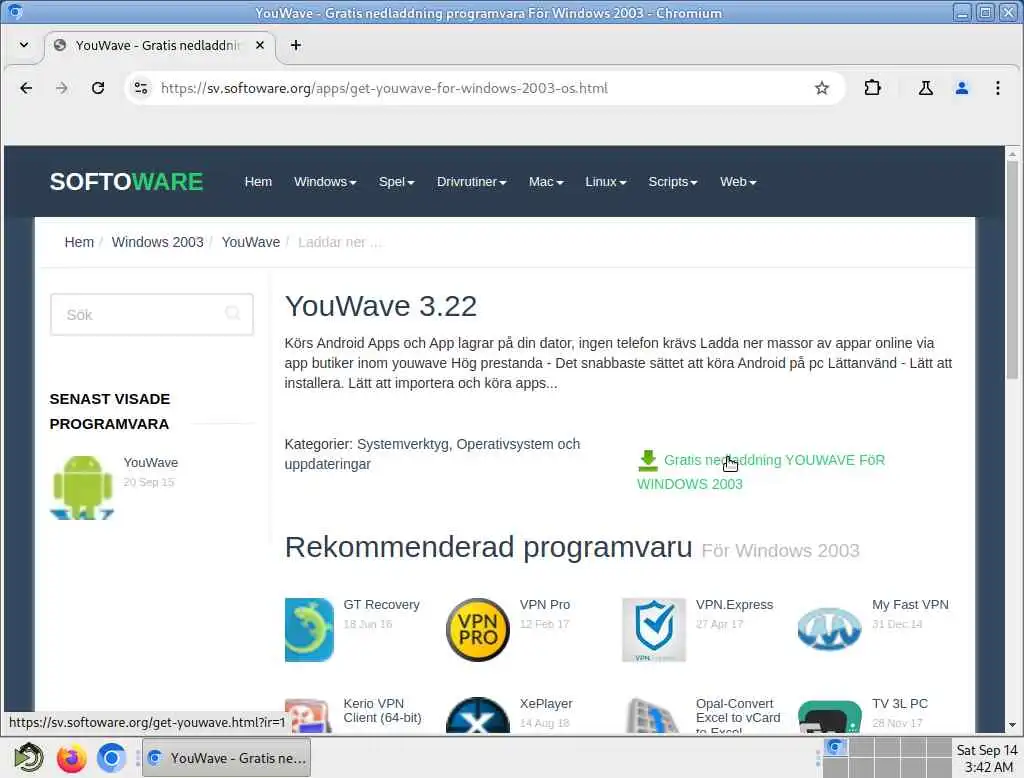The height and width of the screenshot is (778, 1024).
Task: Open the user profile icon
Action: click(x=961, y=88)
